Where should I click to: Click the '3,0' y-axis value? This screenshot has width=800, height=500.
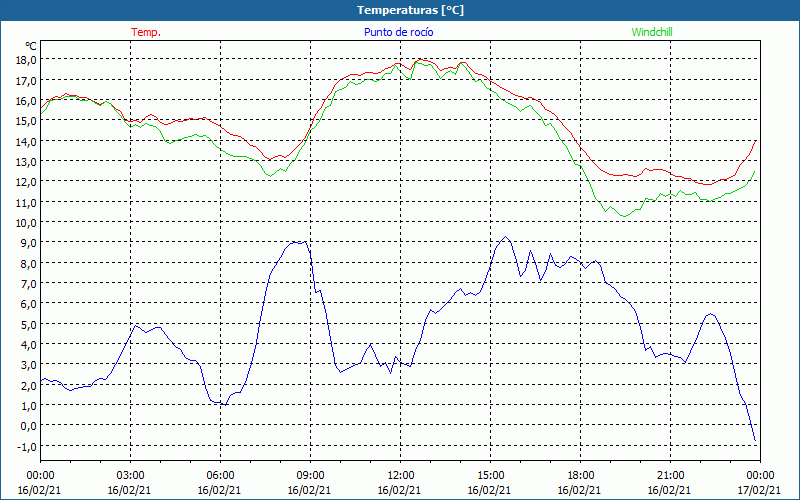point(30,365)
